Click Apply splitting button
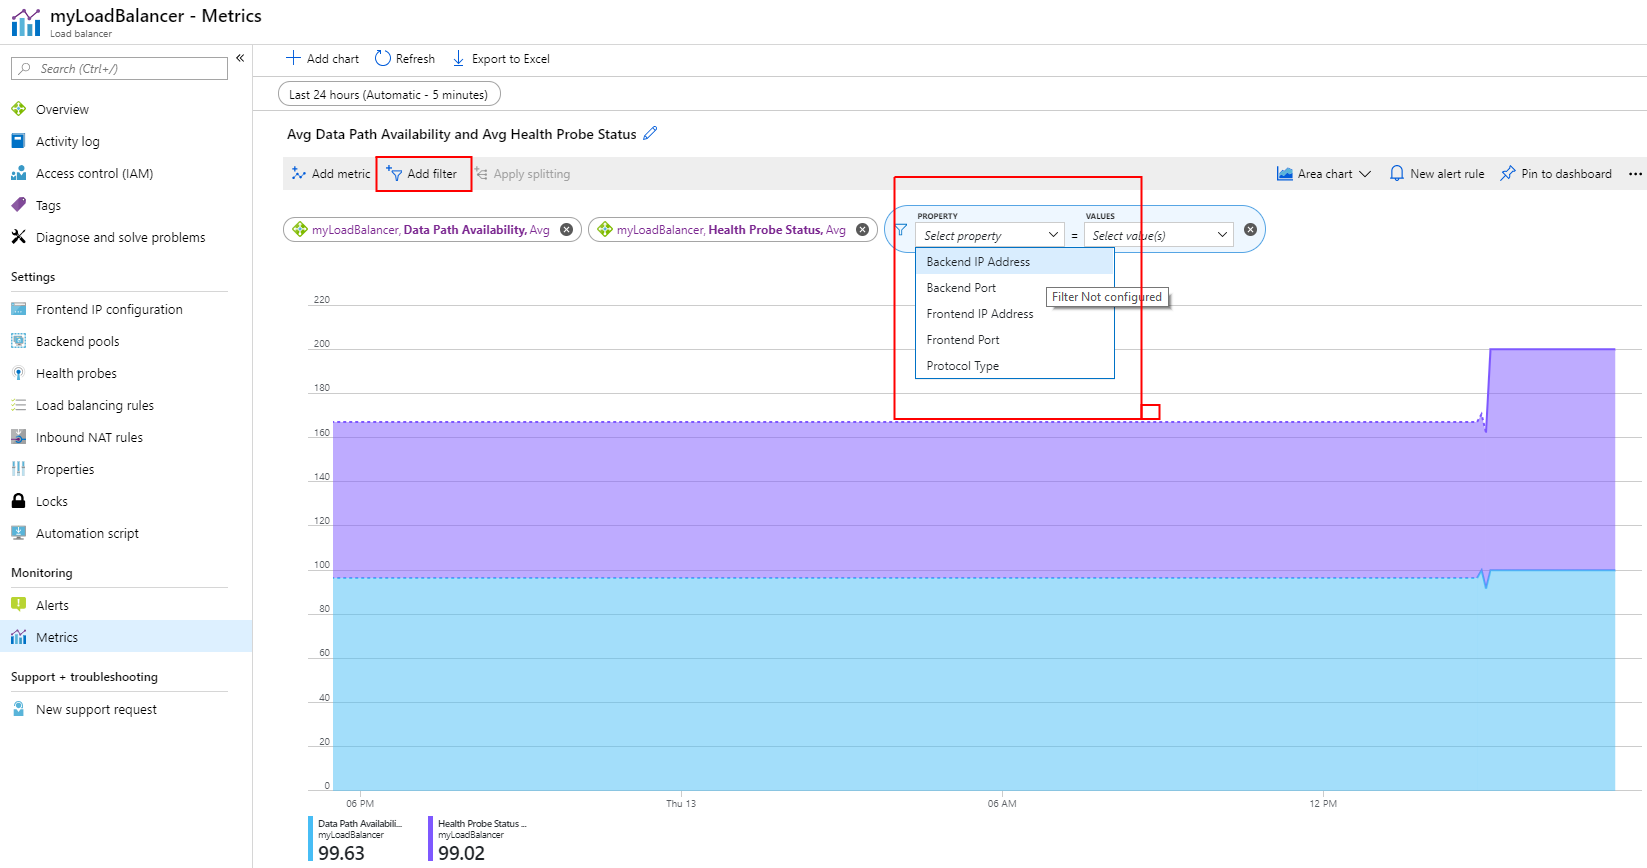This screenshot has width=1647, height=868. (522, 174)
